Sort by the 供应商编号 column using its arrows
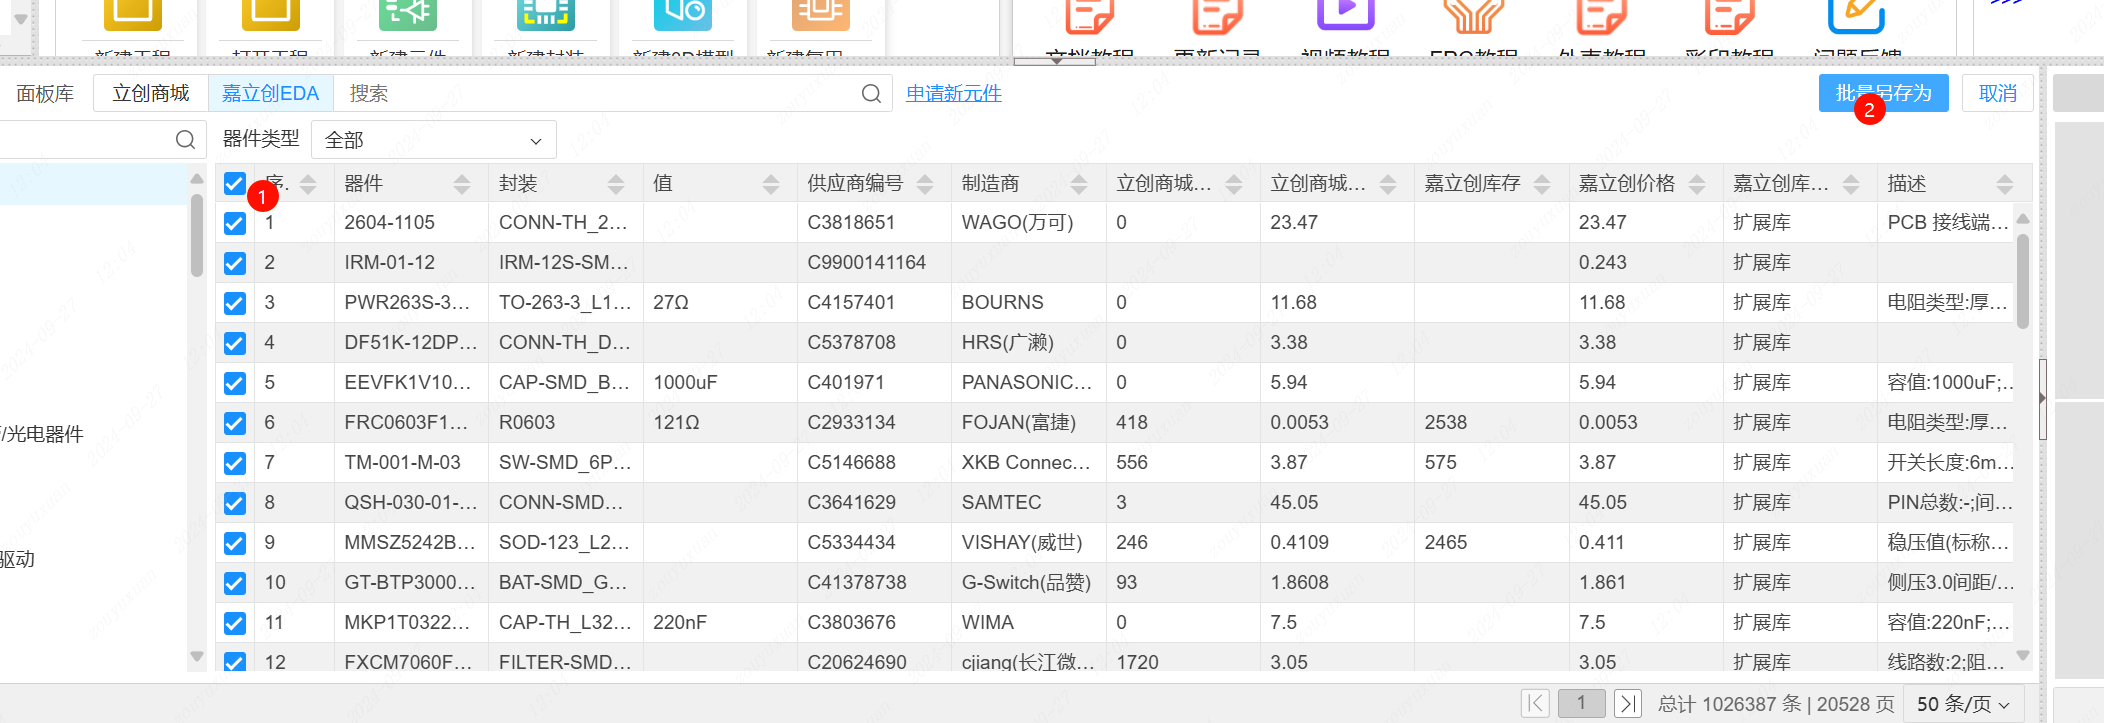The width and height of the screenshot is (2104, 723). pos(925,184)
